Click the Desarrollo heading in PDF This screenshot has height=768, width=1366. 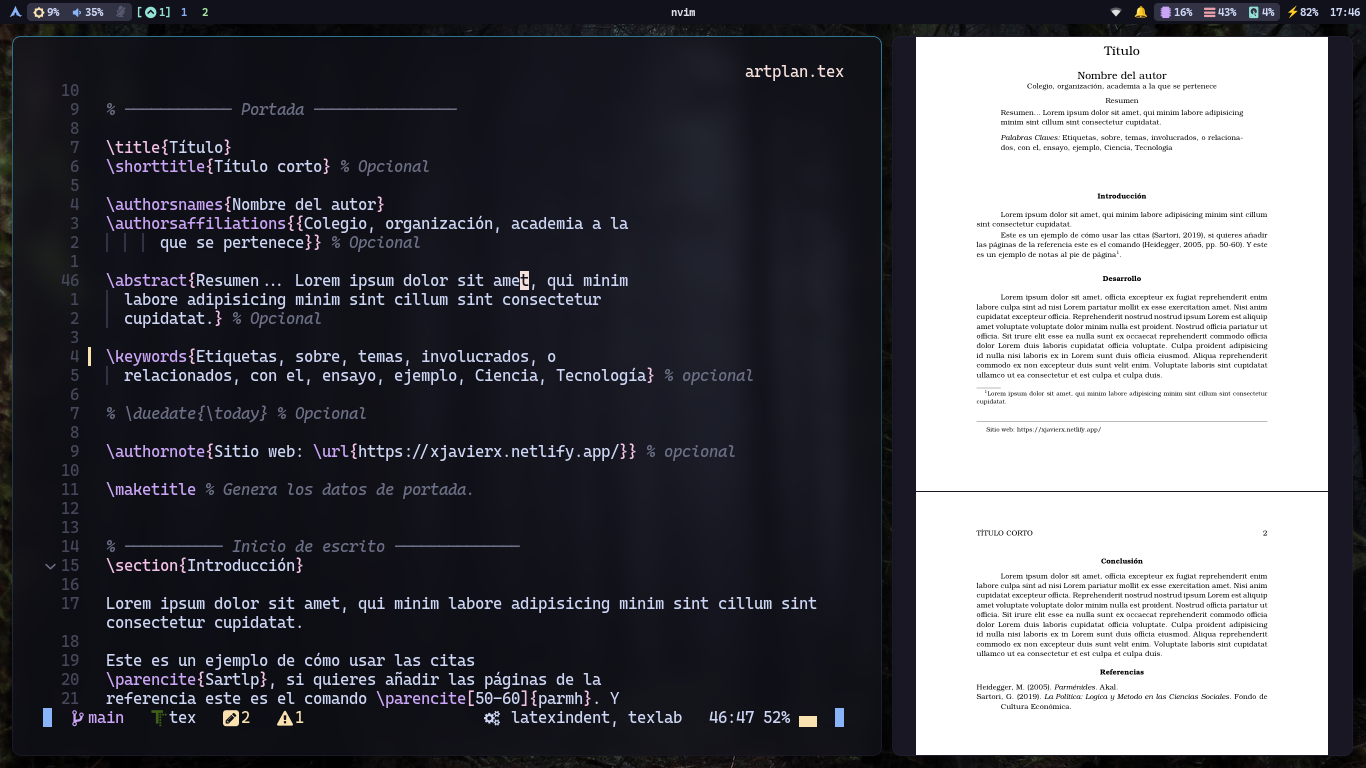(1121, 279)
